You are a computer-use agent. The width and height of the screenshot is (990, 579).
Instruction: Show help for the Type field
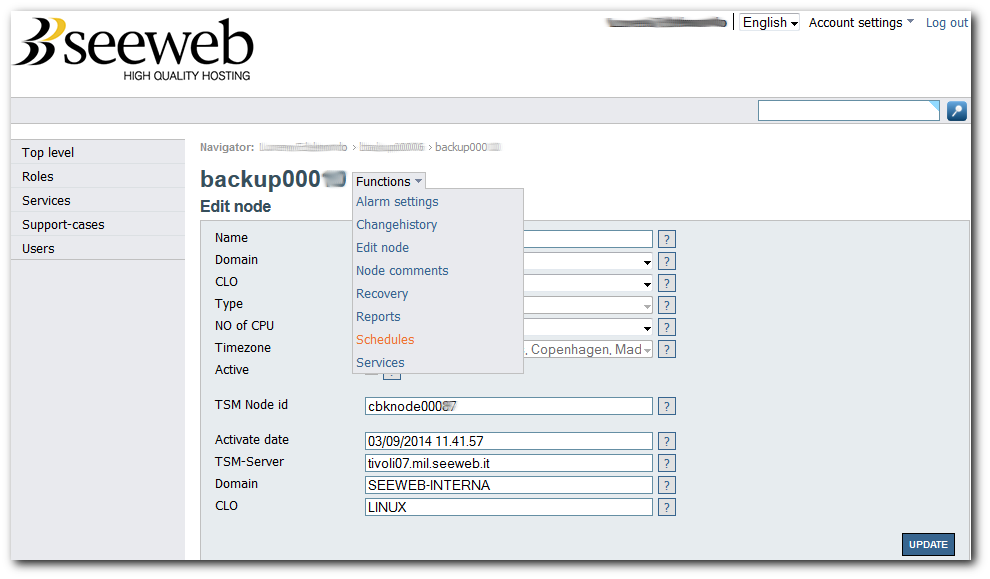pos(667,306)
